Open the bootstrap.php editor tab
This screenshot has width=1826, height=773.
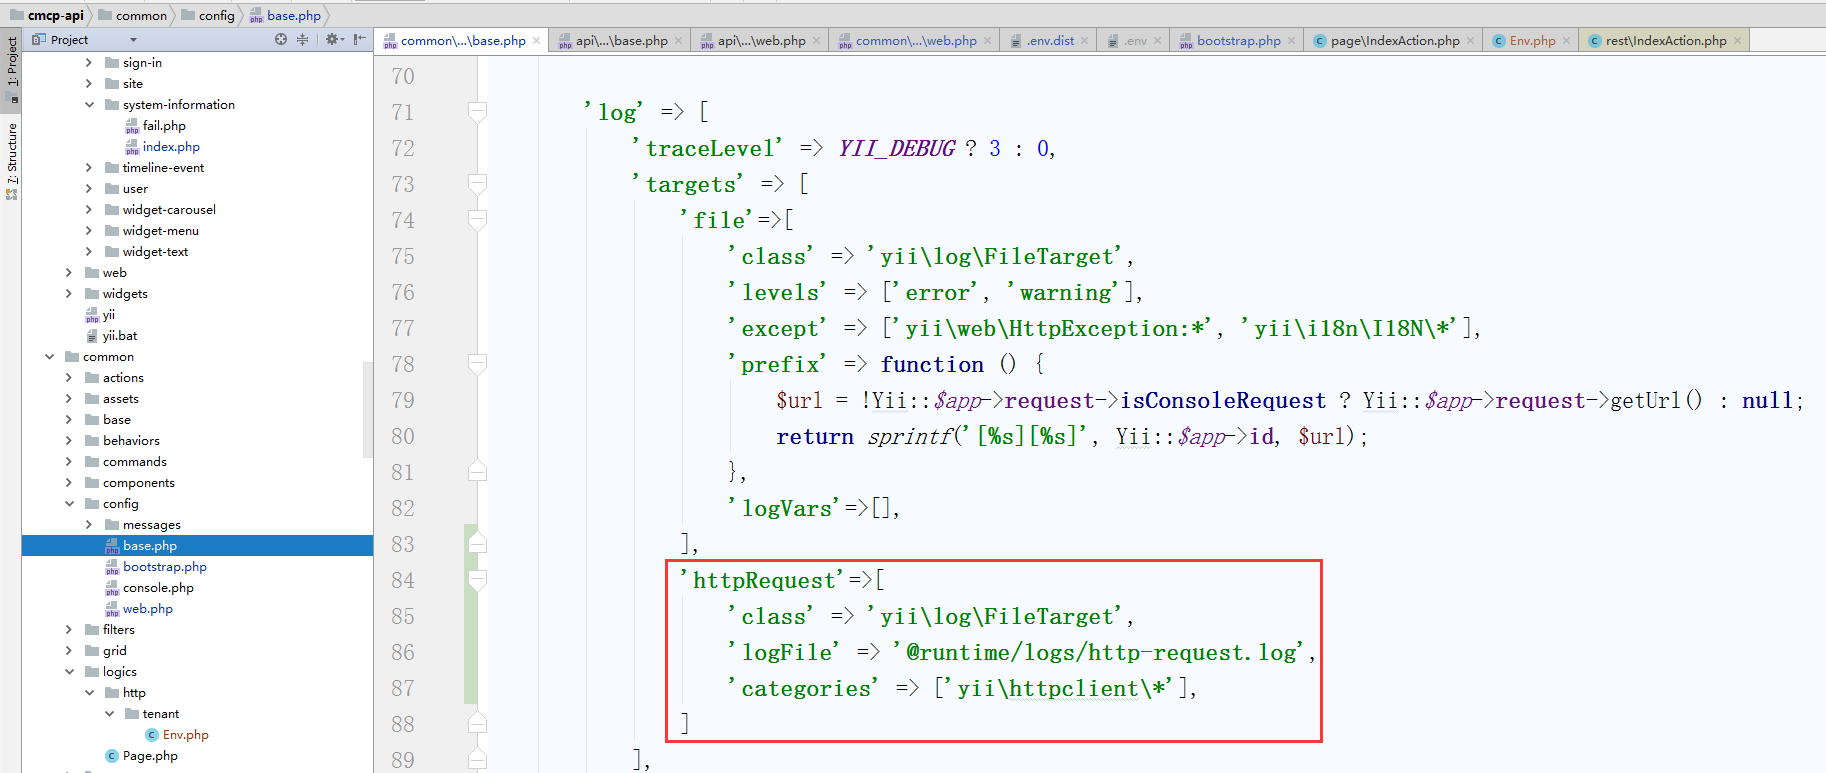1237,41
